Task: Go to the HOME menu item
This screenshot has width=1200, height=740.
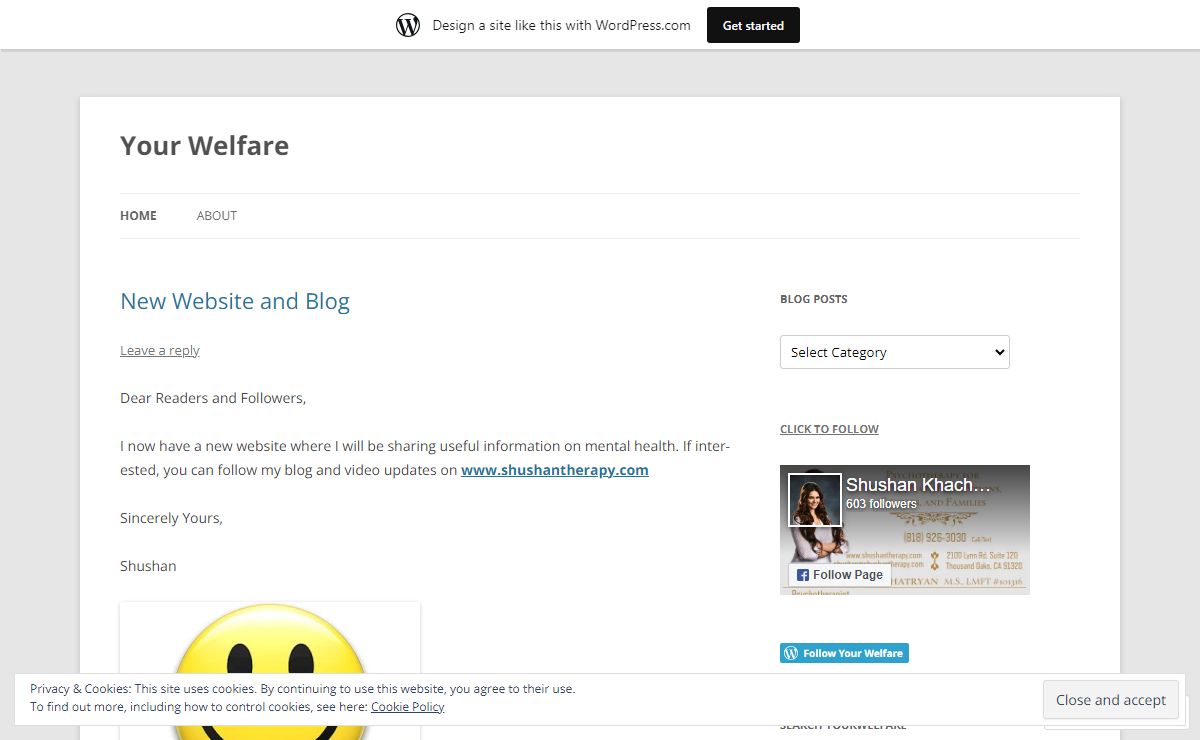Action: pyautogui.click(x=138, y=215)
